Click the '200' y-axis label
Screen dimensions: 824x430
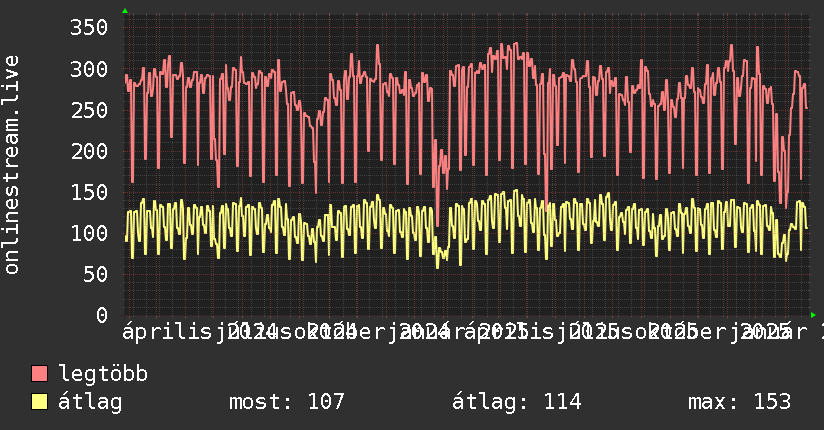[x=89, y=151]
